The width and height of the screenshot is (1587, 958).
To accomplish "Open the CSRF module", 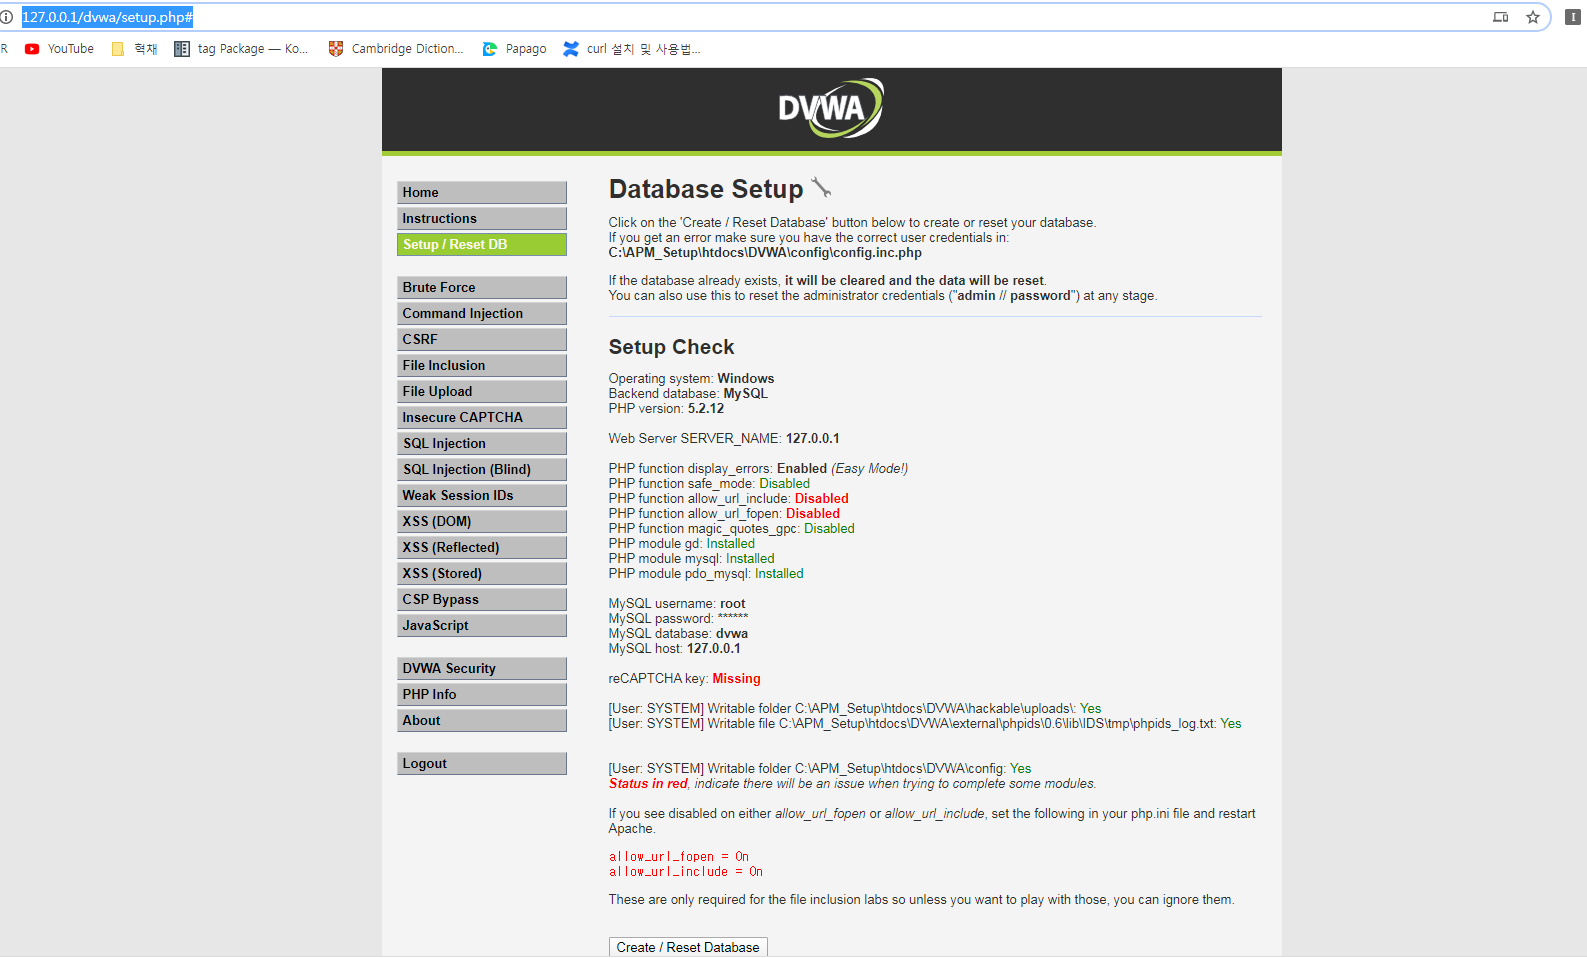I will click(482, 339).
